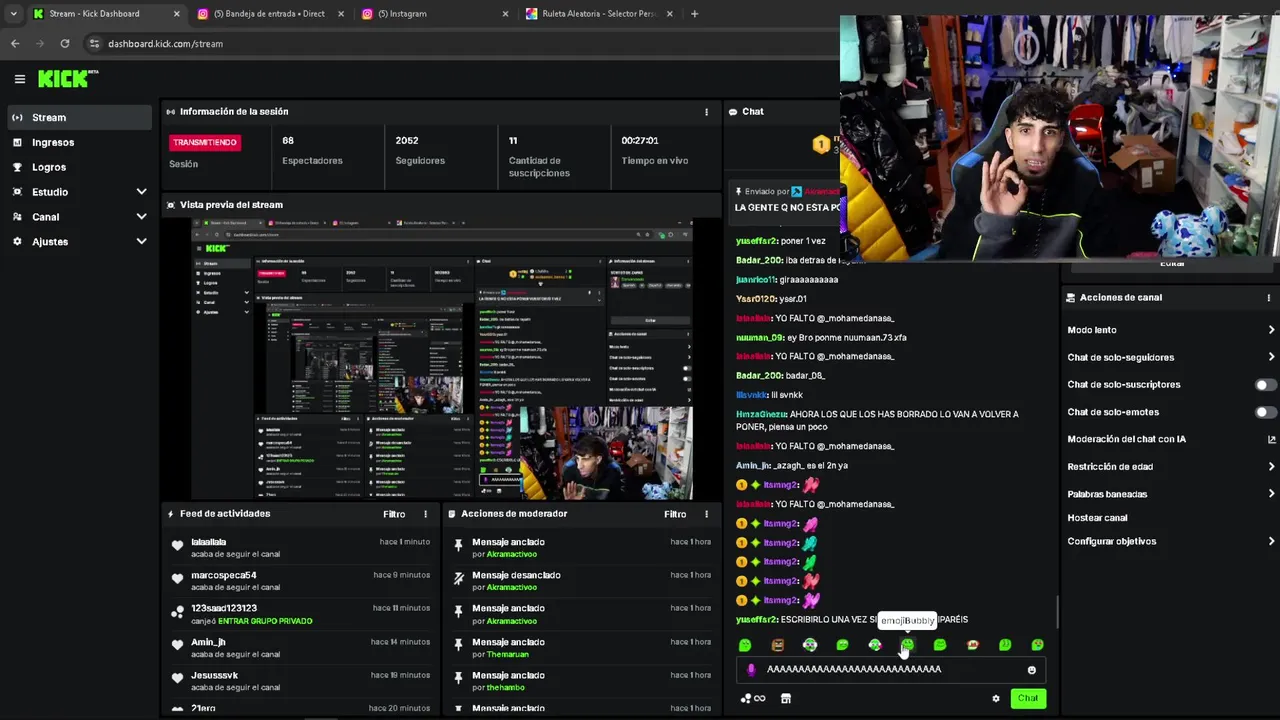The image size is (1280, 720).
Task: Open Modo lento options
Action: click(1171, 330)
